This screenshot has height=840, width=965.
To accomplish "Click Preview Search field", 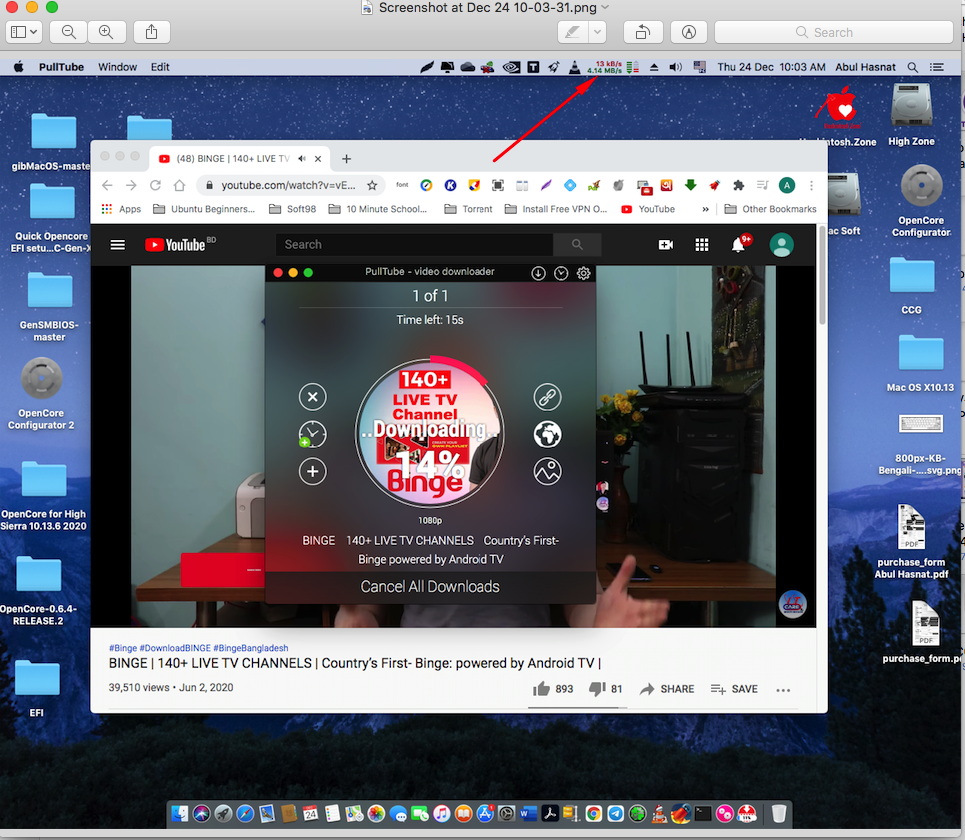I will pos(834,32).
